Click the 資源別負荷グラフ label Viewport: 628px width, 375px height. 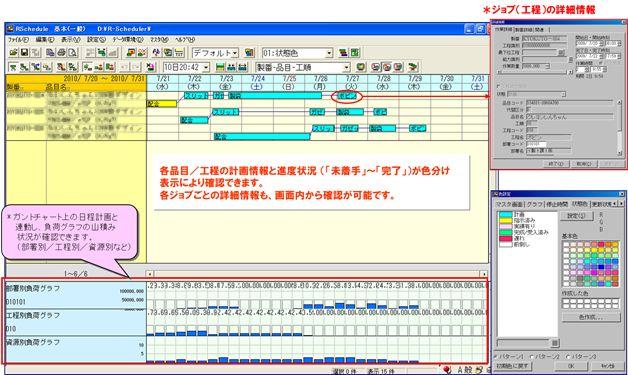(x=34, y=342)
